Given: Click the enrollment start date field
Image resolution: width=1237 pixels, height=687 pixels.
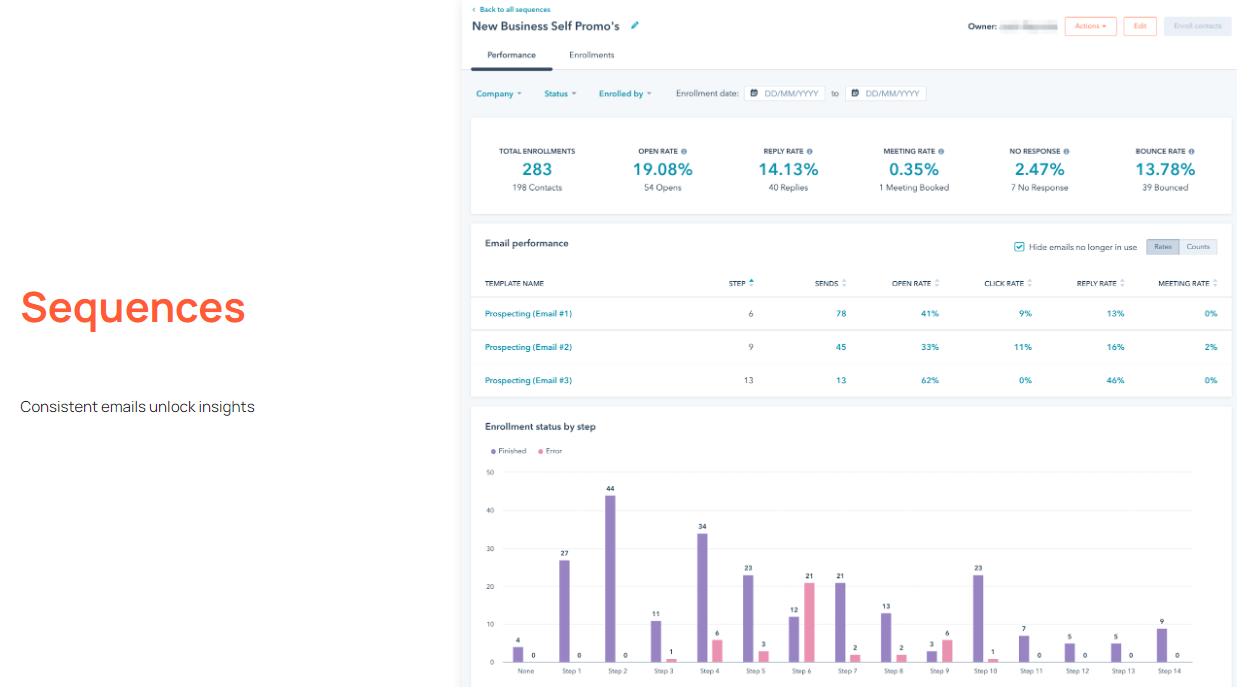Looking at the screenshot, I should [x=785, y=94].
